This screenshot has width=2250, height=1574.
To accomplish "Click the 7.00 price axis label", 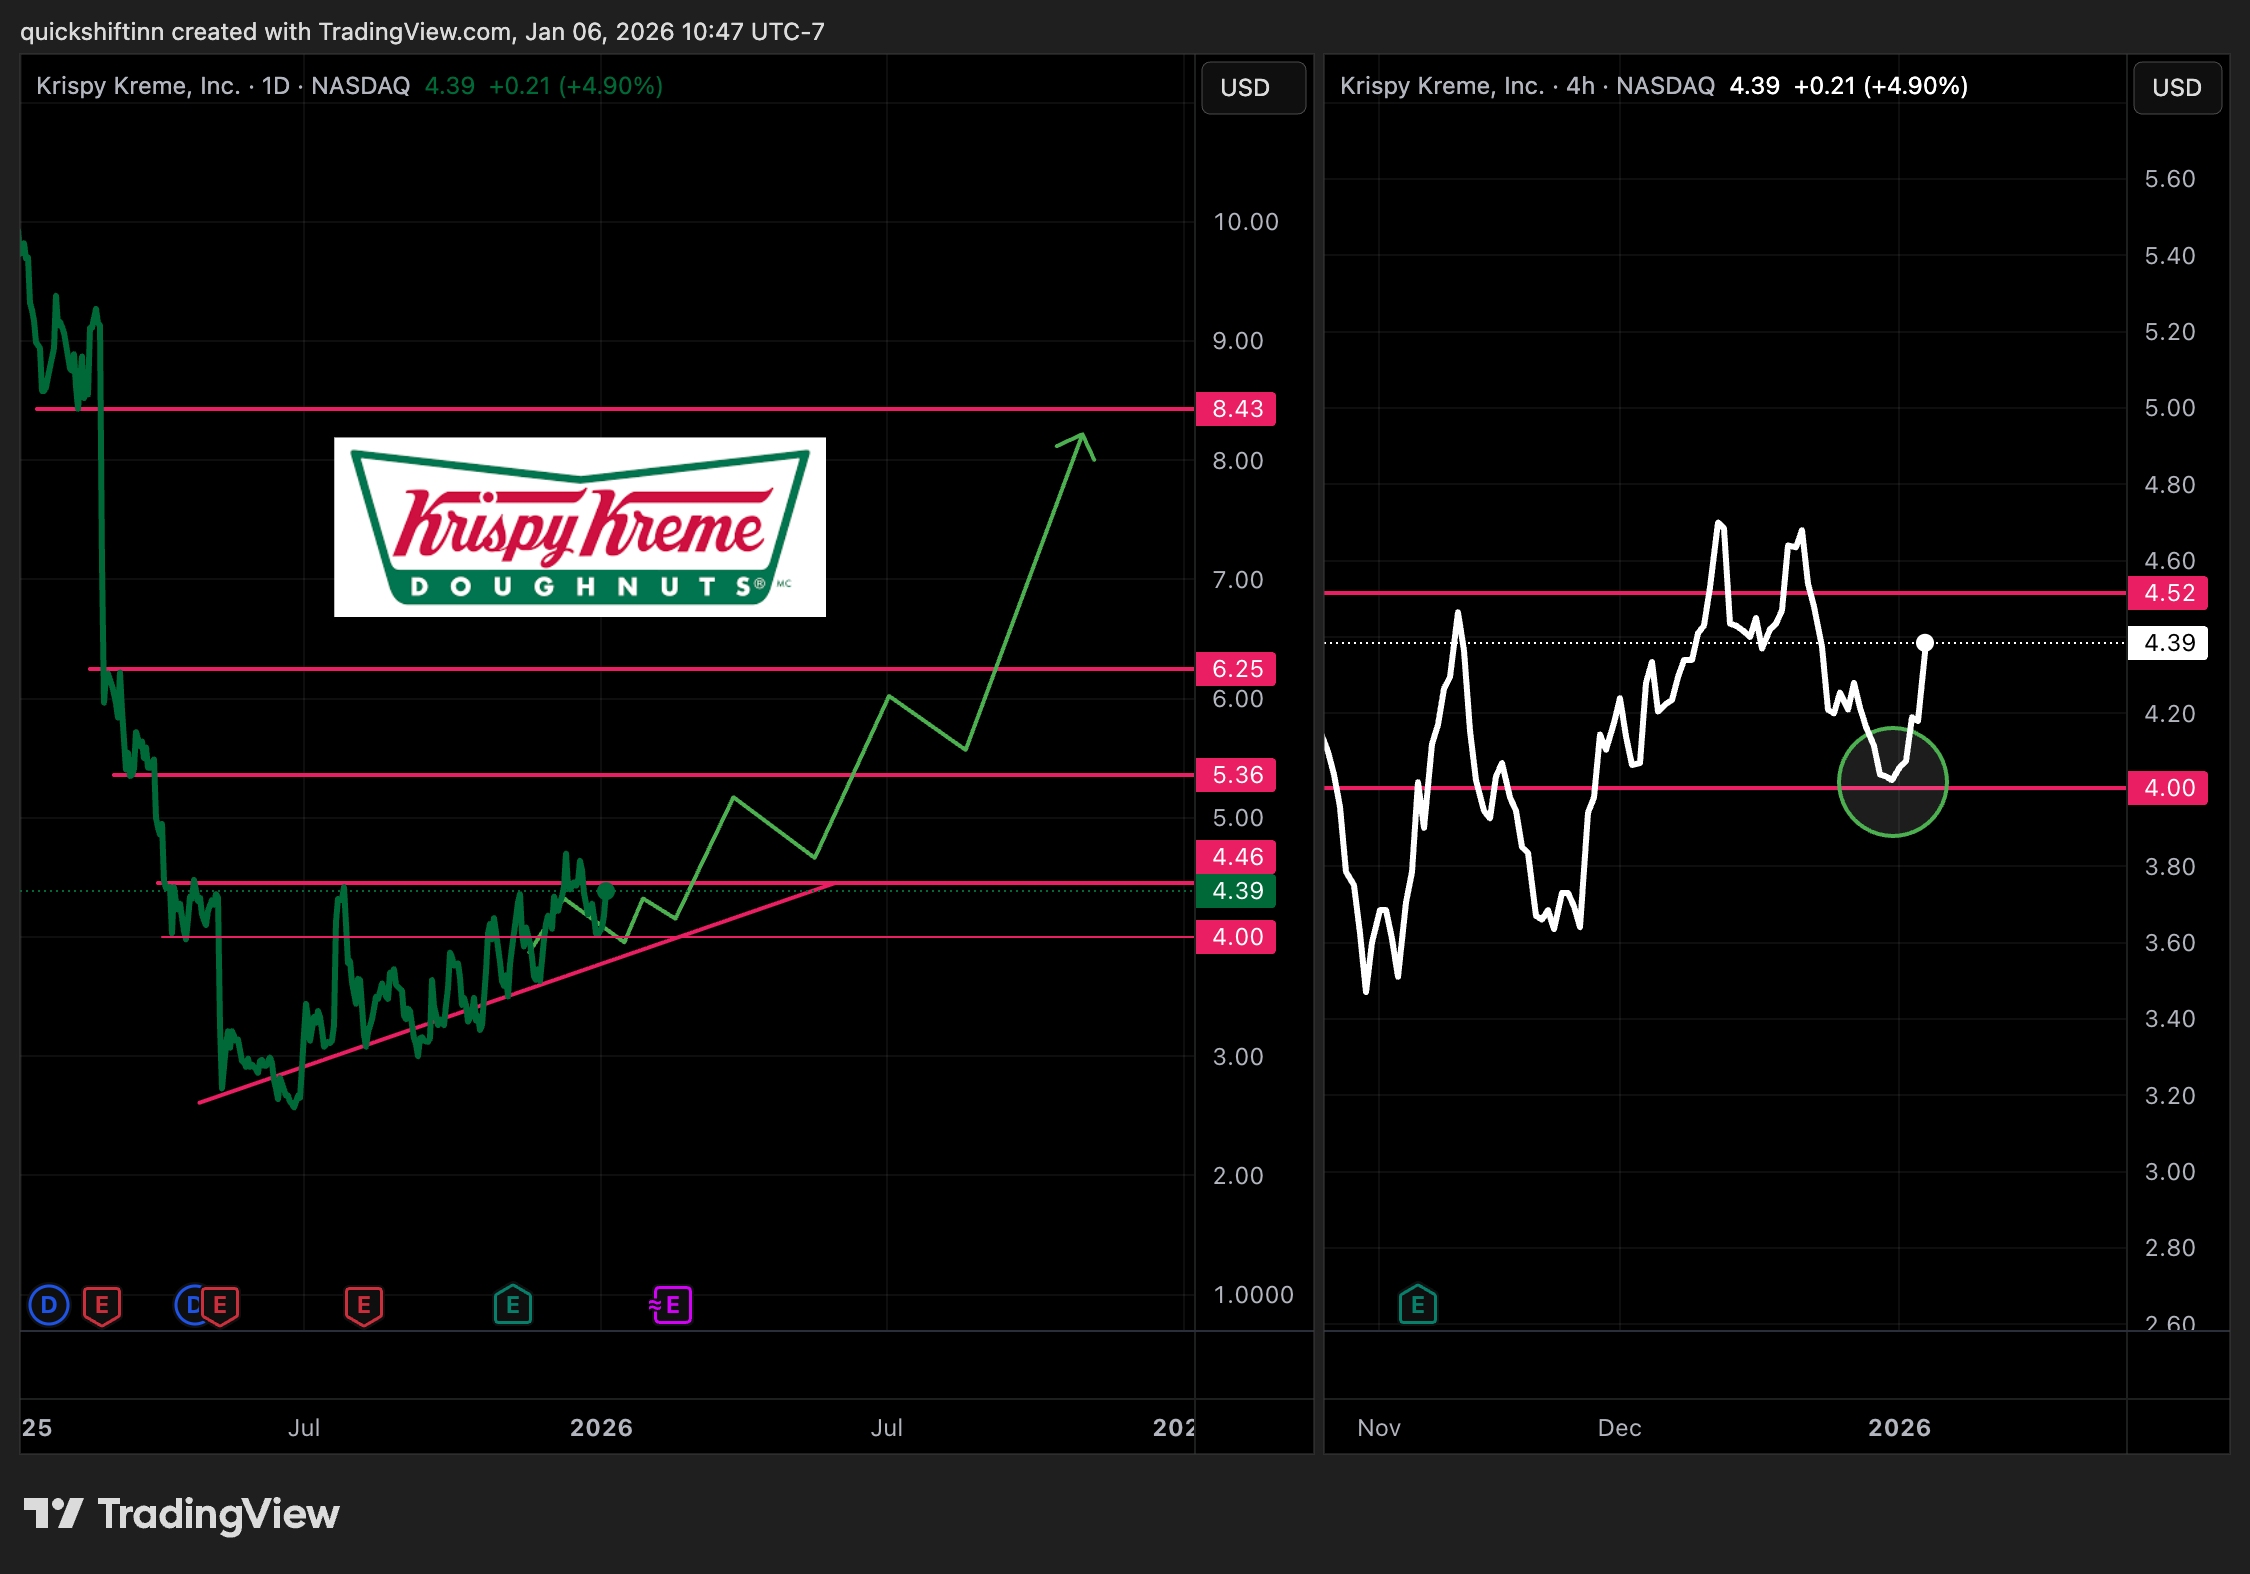I will point(1238,580).
